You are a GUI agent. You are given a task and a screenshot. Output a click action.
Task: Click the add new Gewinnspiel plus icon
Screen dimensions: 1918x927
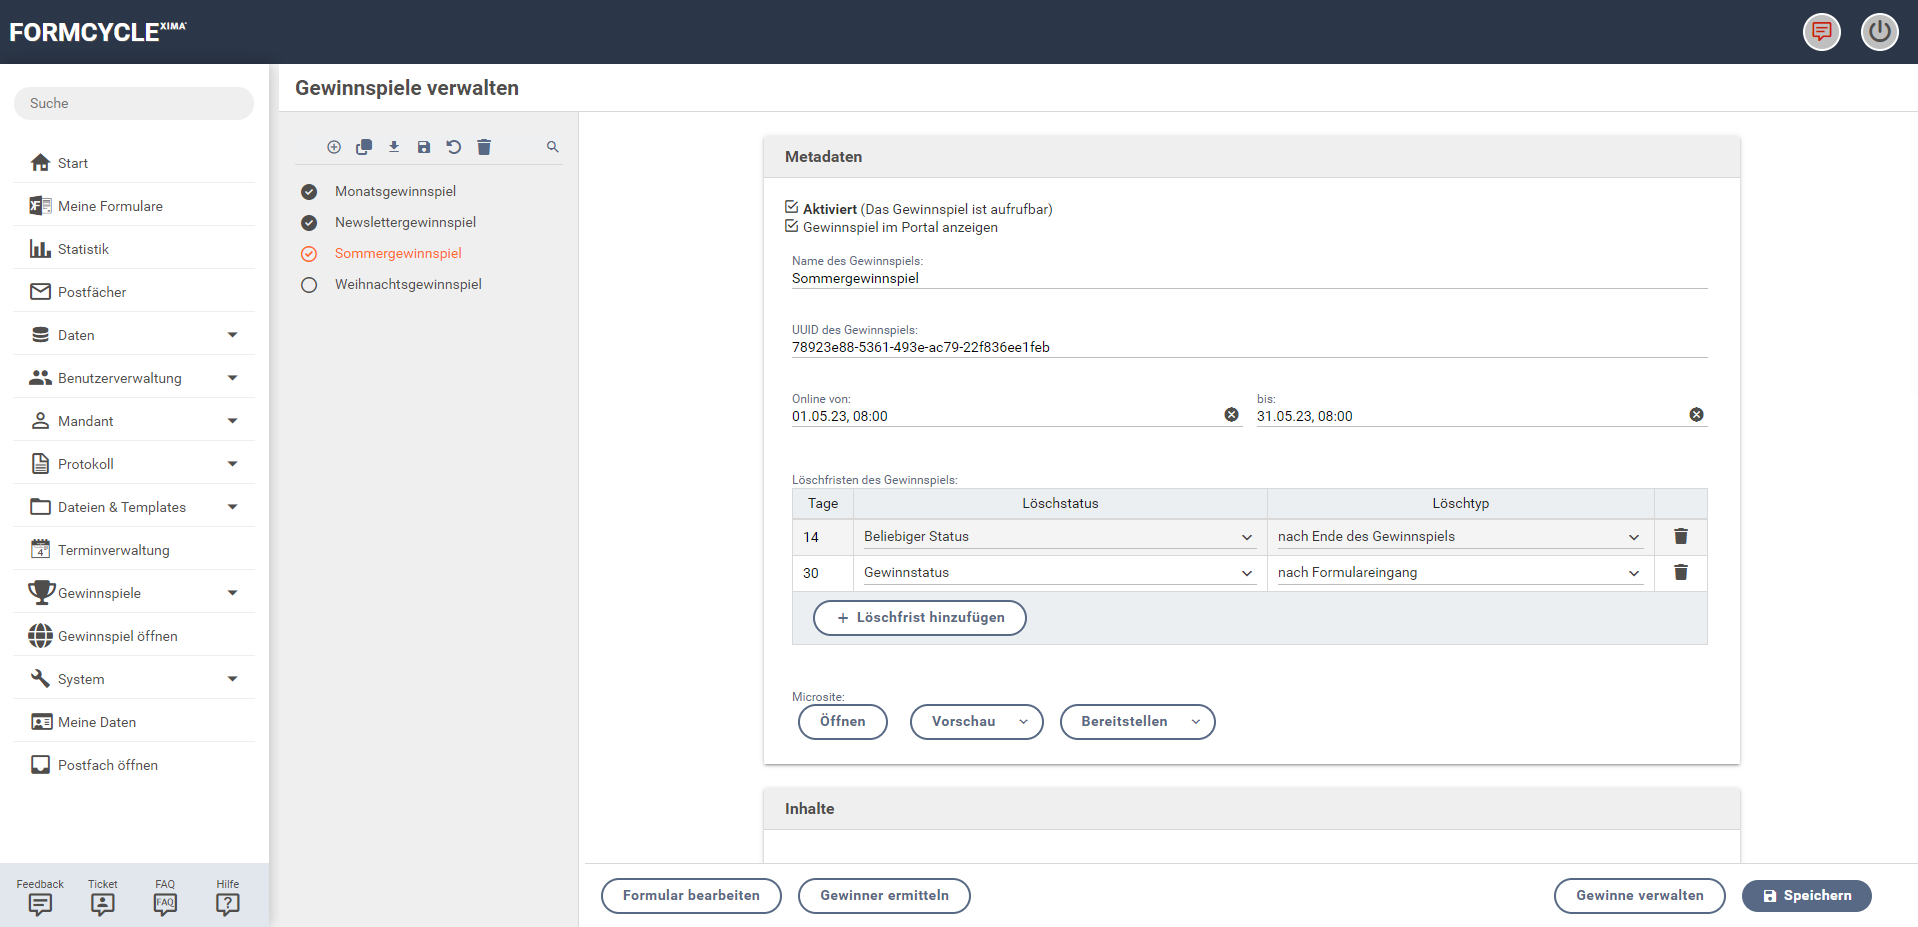tap(334, 147)
